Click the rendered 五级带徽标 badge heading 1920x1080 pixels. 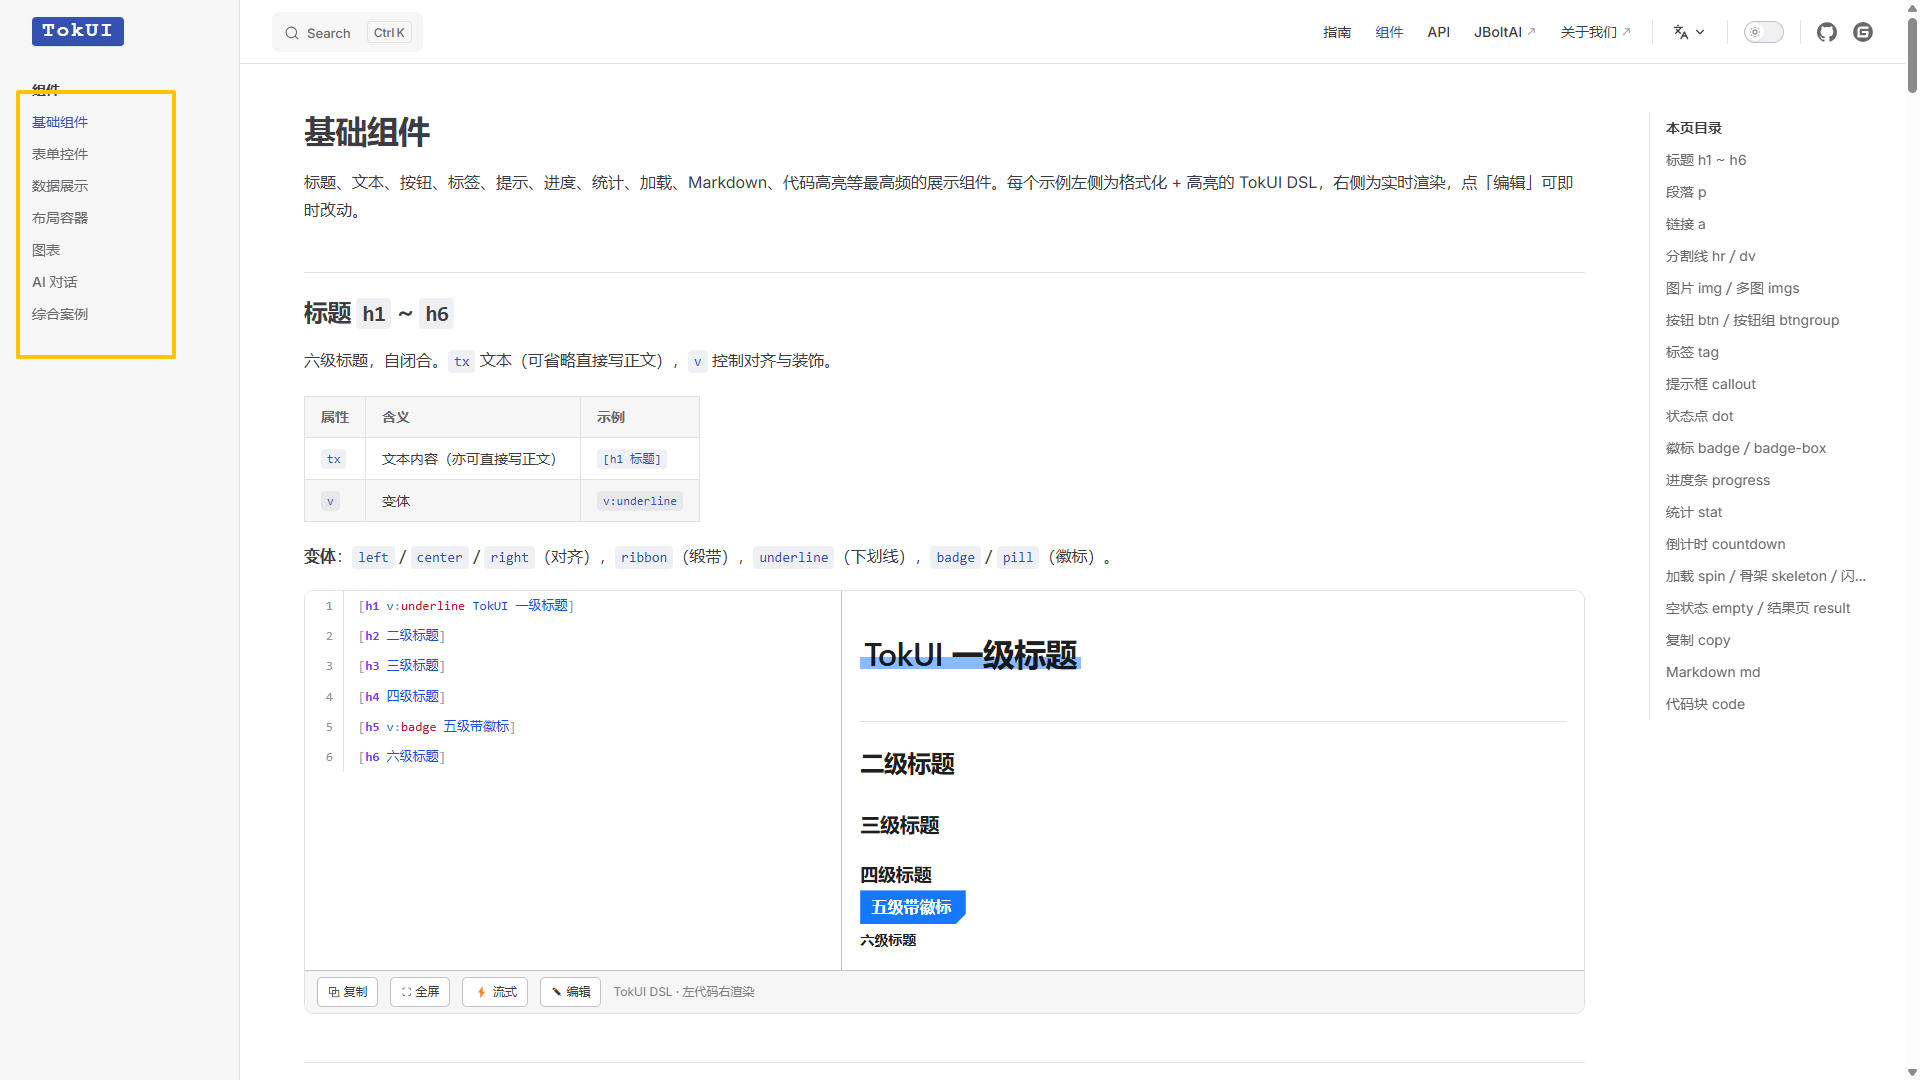912,907
